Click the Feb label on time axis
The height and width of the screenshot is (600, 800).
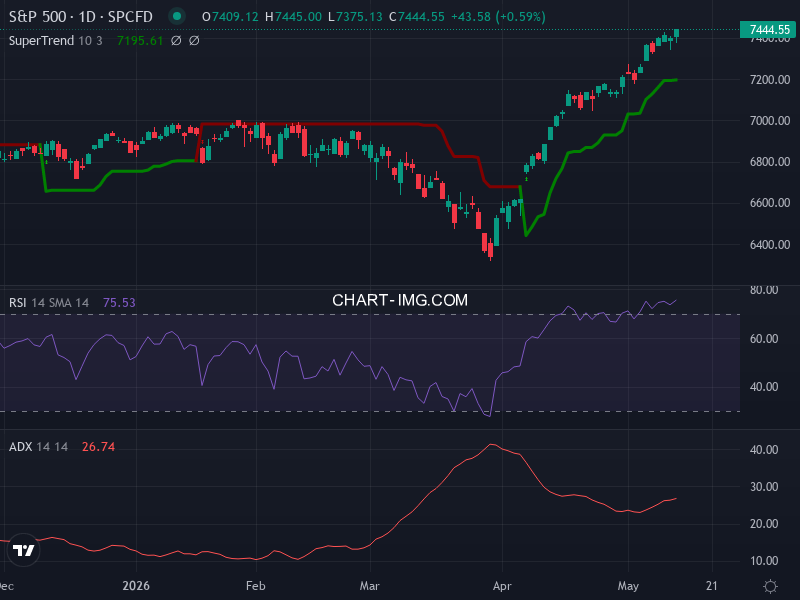(x=256, y=586)
